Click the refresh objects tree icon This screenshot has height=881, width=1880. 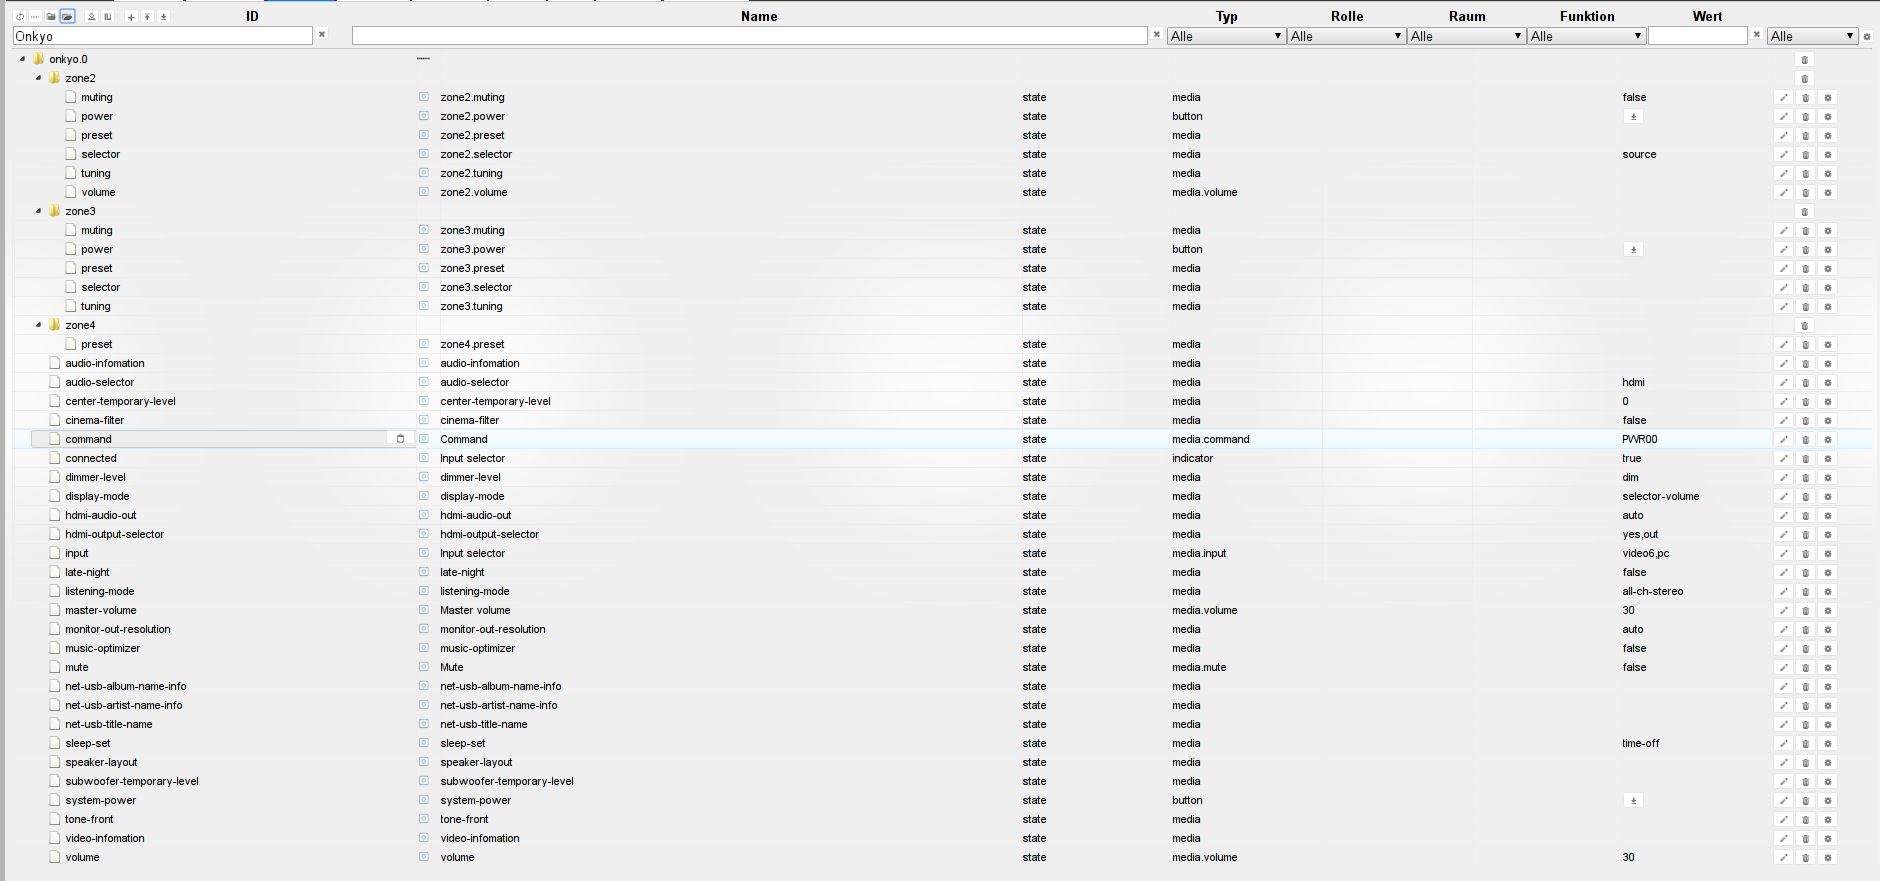pyautogui.click(x=20, y=17)
